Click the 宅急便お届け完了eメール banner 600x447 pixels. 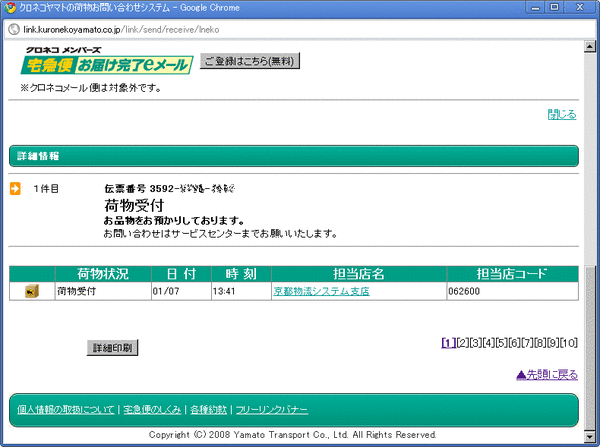[107, 65]
